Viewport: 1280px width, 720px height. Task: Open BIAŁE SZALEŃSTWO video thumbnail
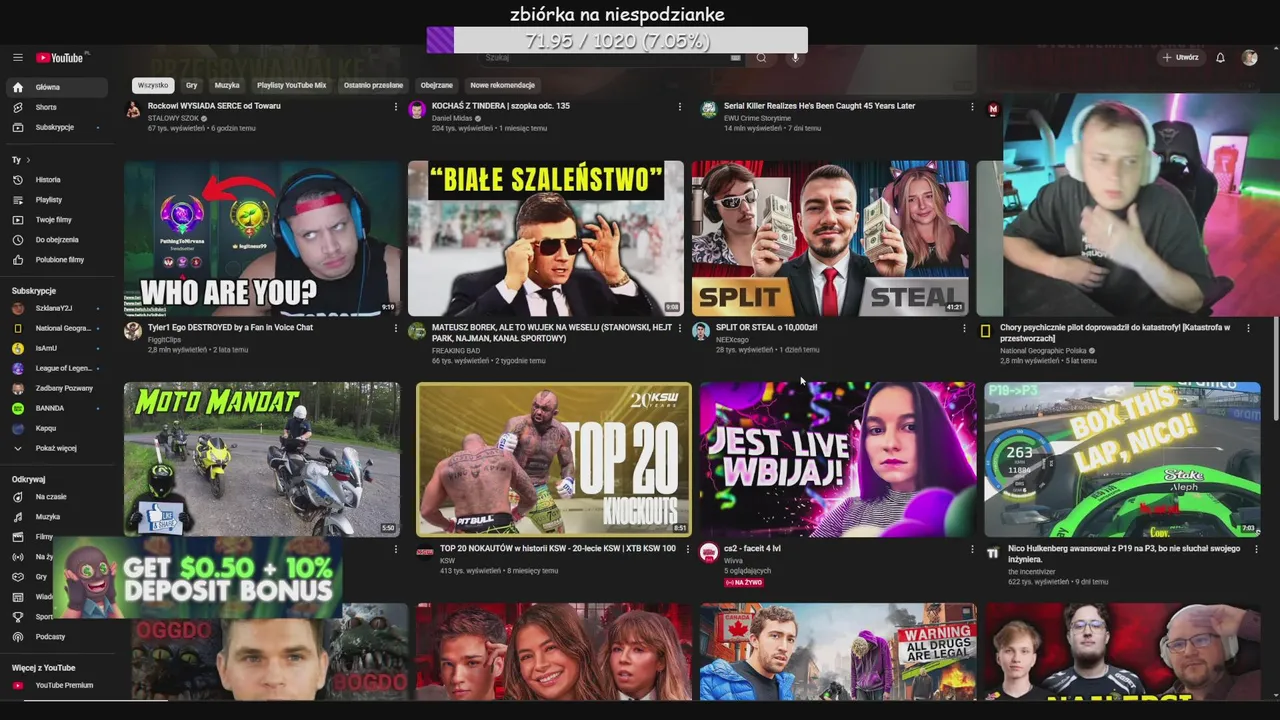(546, 238)
